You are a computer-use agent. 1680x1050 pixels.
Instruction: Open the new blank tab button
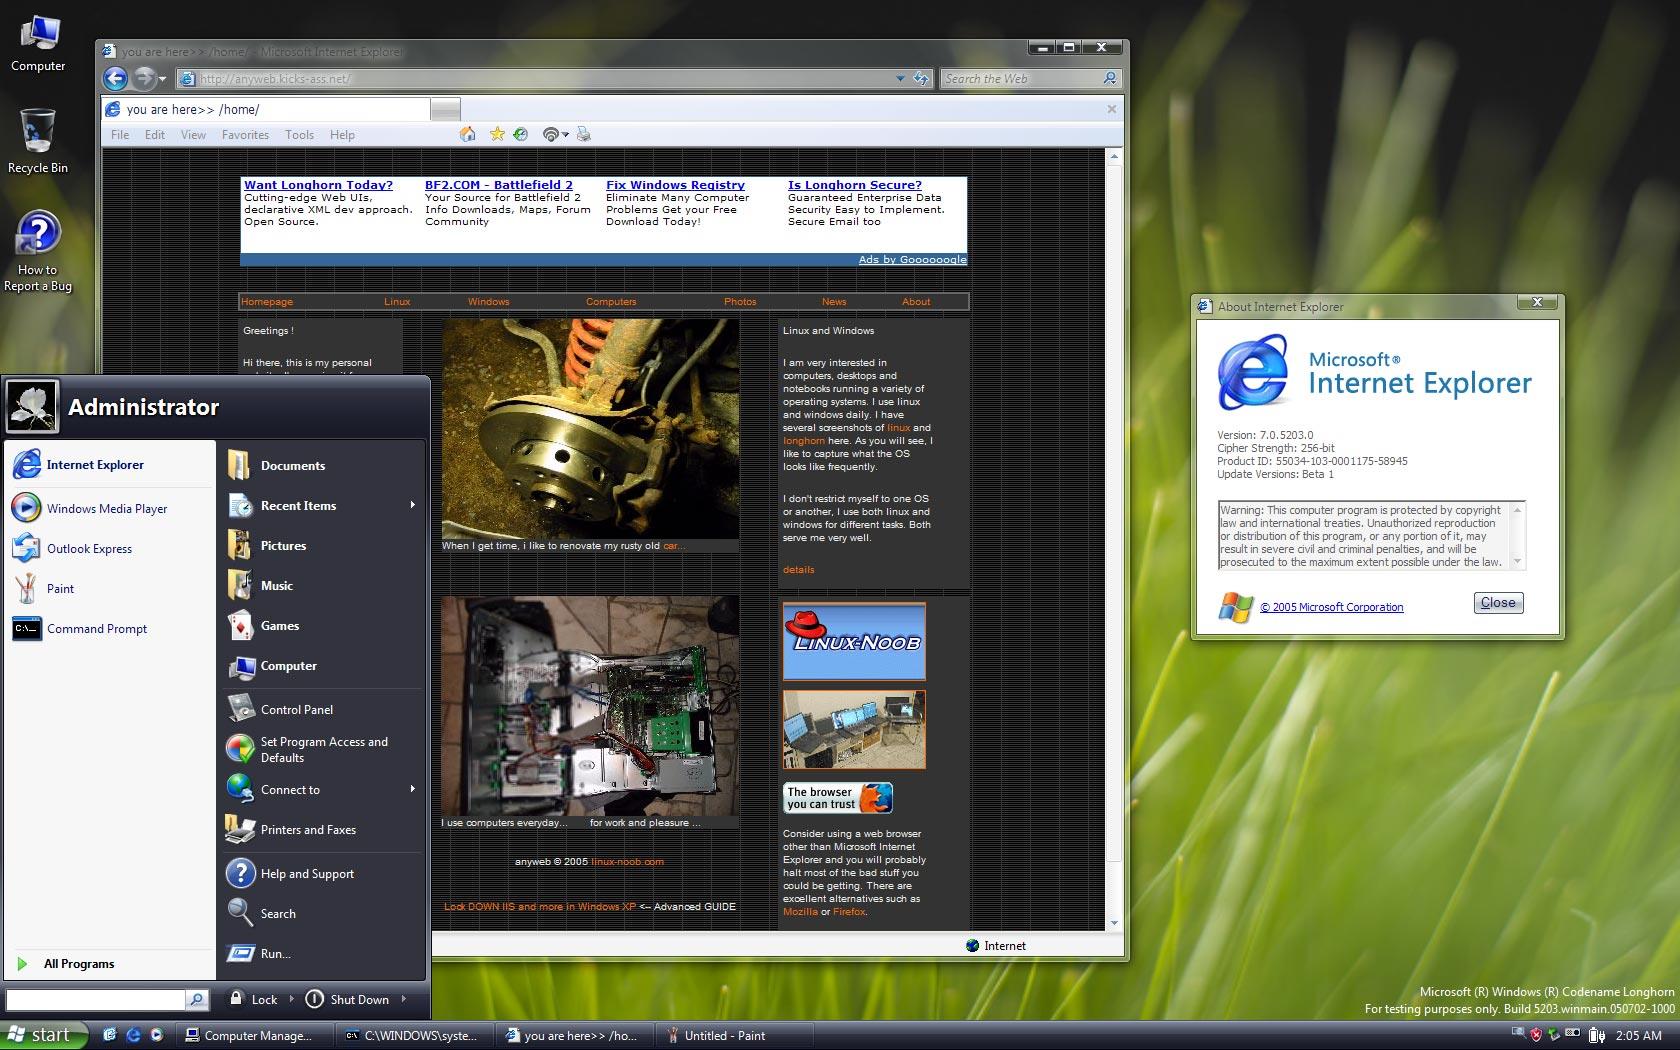(x=445, y=109)
